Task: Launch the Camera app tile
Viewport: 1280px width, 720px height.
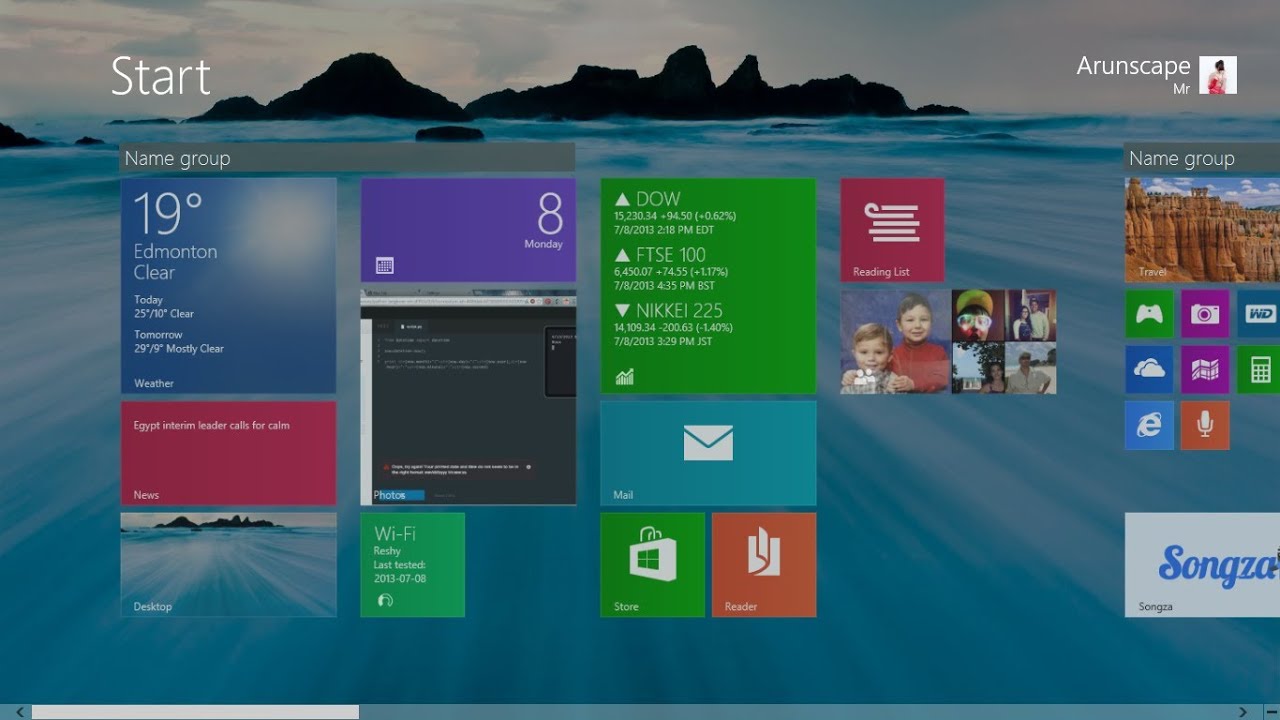Action: point(1205,314)
